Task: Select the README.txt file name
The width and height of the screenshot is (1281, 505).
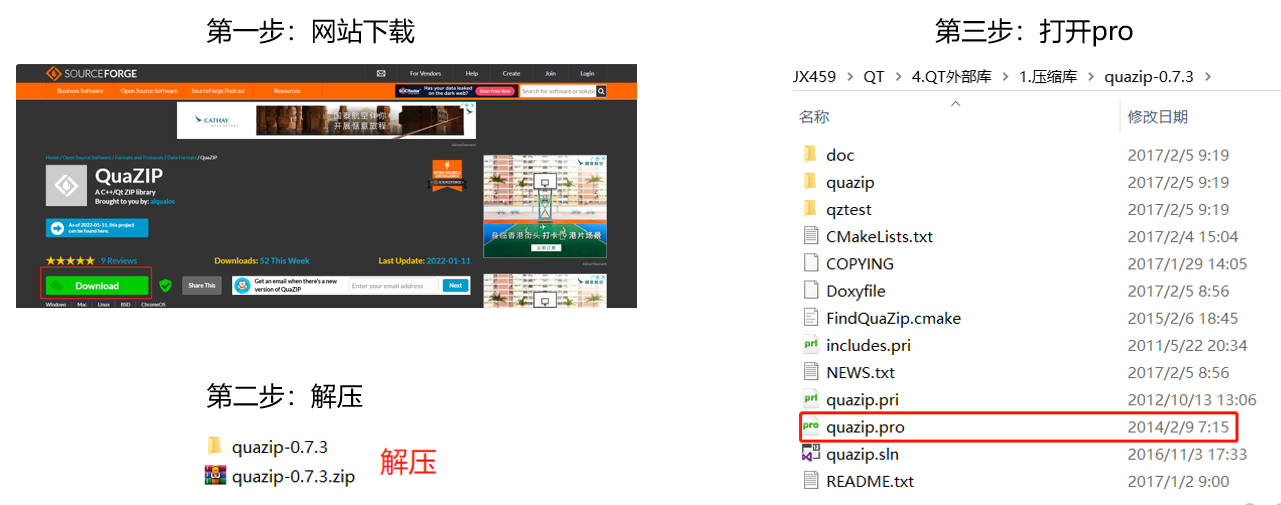Action: coord(870,481)
